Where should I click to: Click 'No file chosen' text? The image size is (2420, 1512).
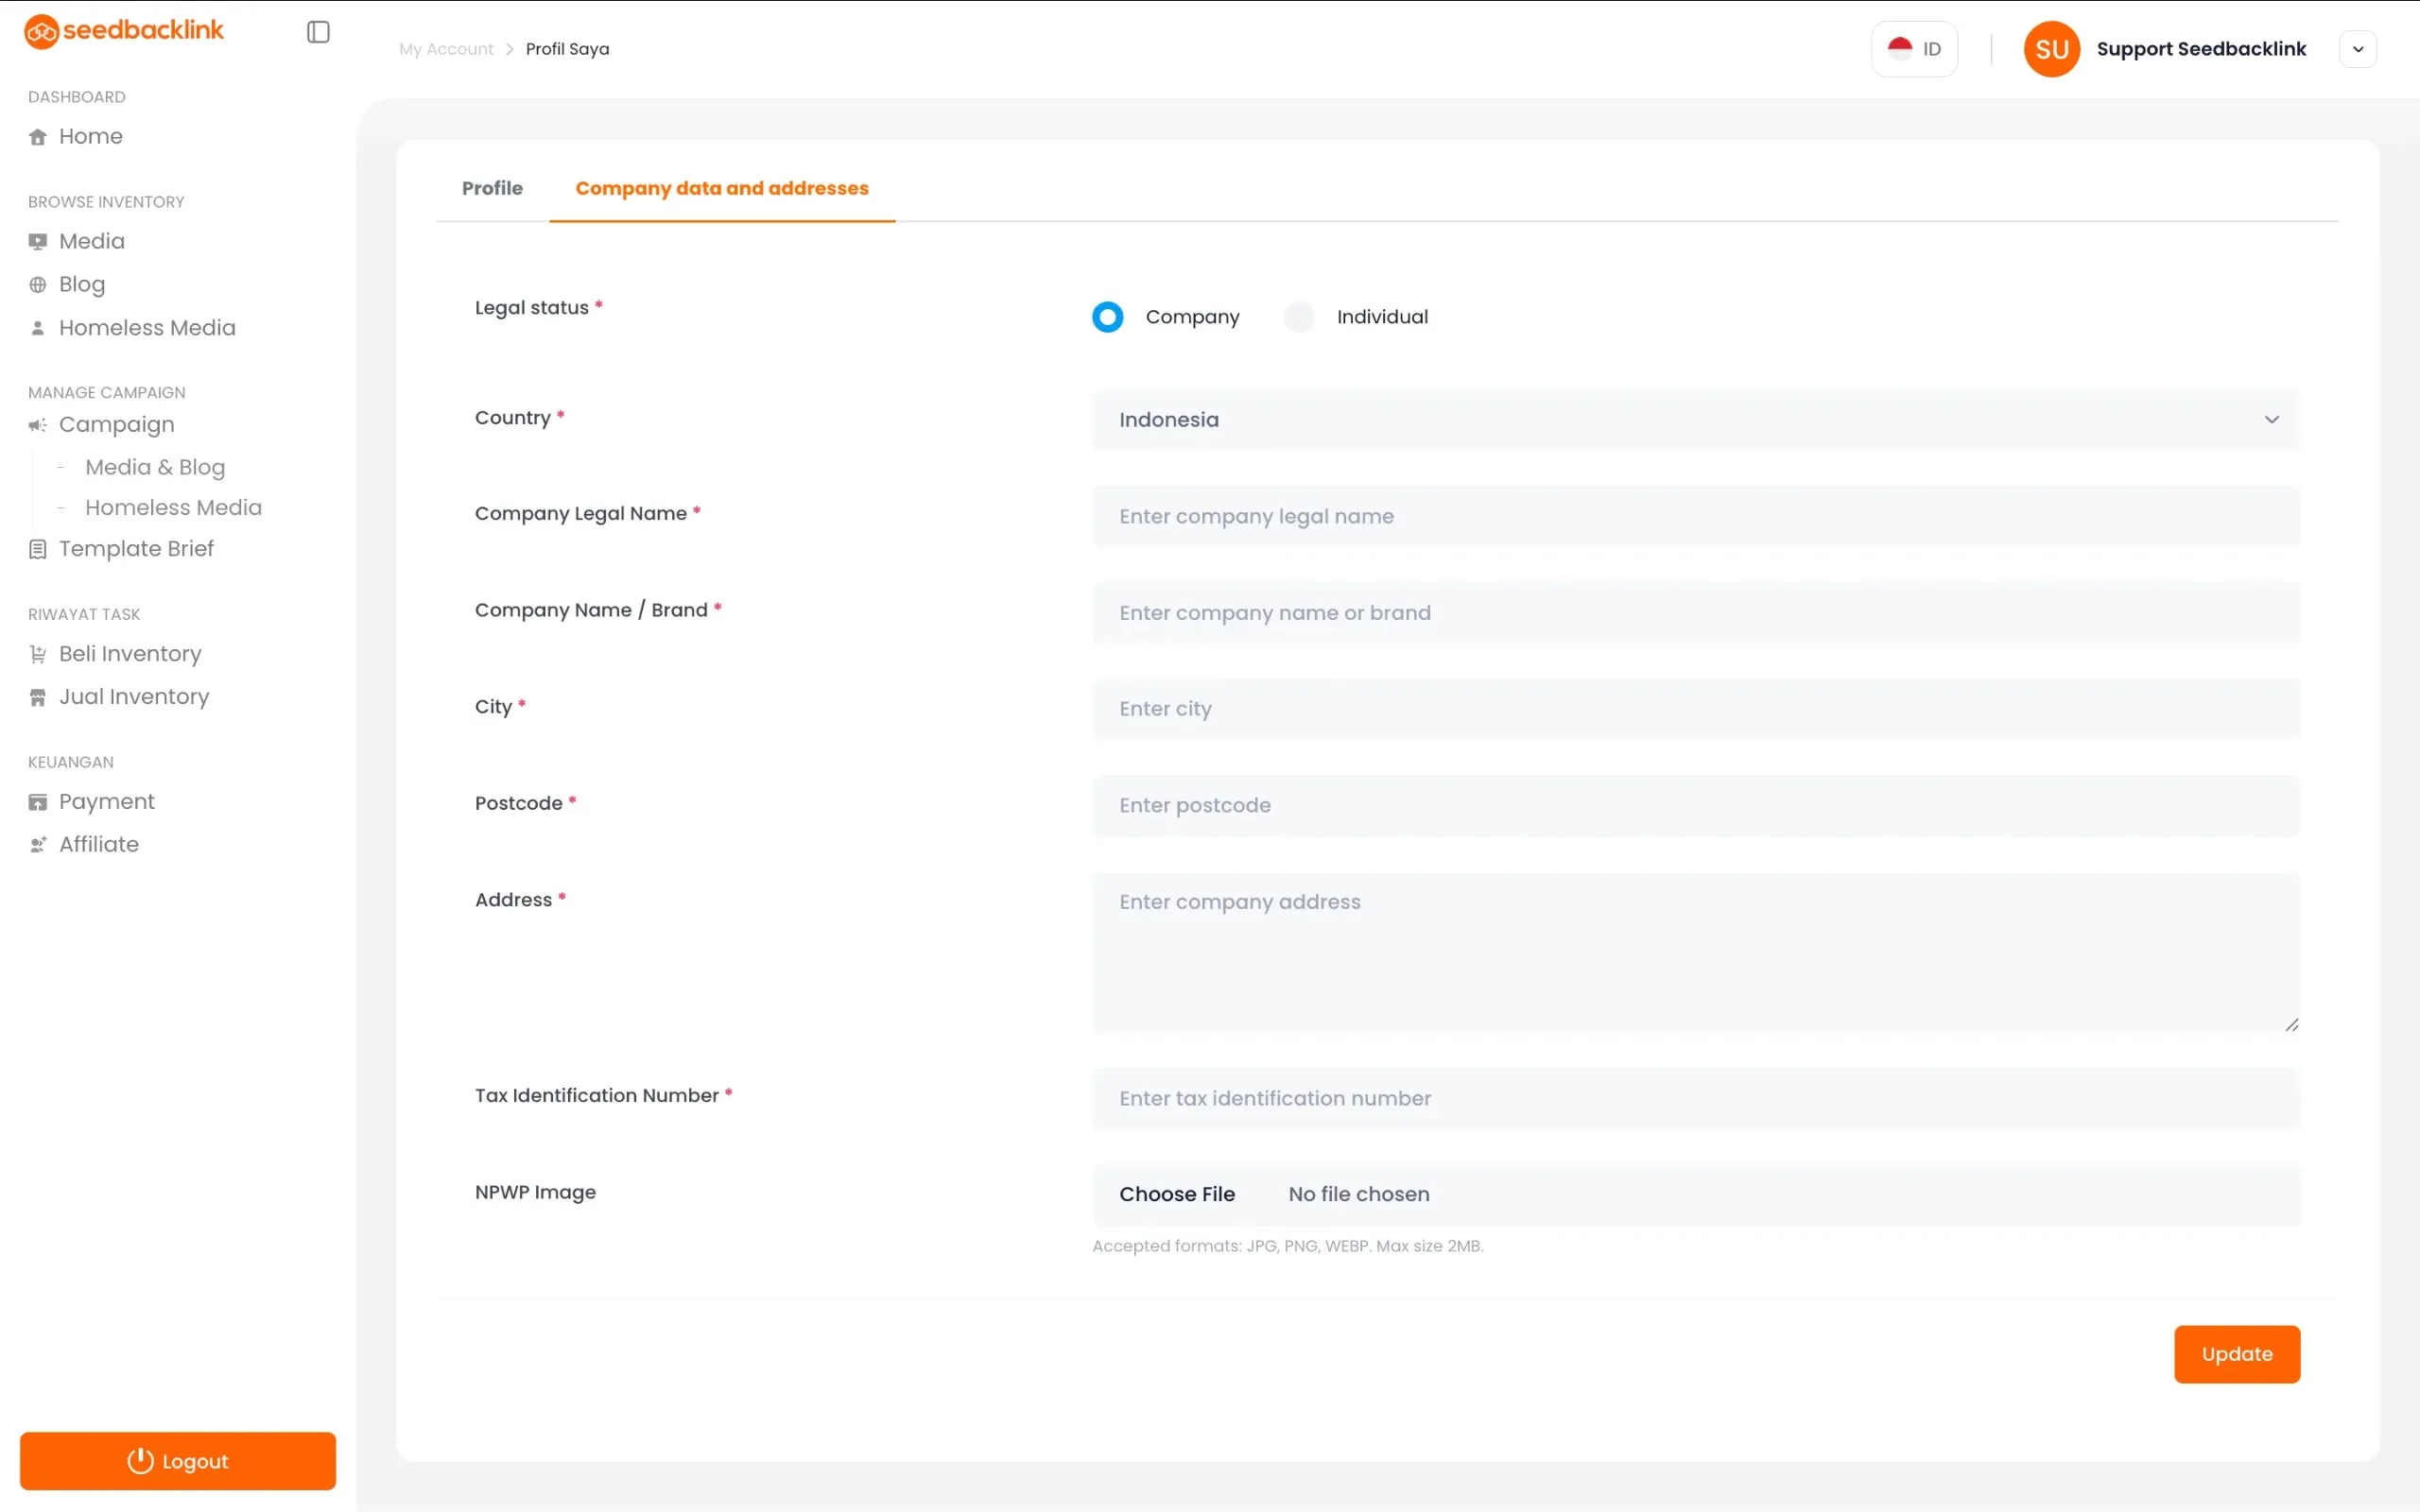[x=1359, y=1194]
